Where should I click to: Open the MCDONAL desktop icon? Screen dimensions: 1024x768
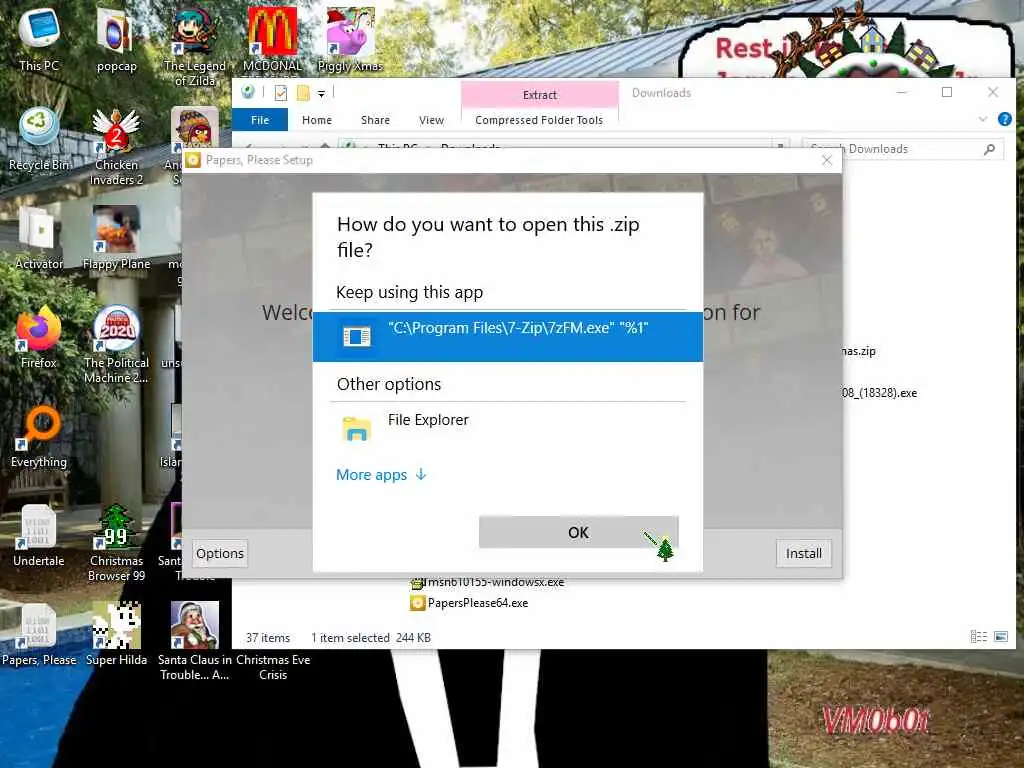point(272,39)
